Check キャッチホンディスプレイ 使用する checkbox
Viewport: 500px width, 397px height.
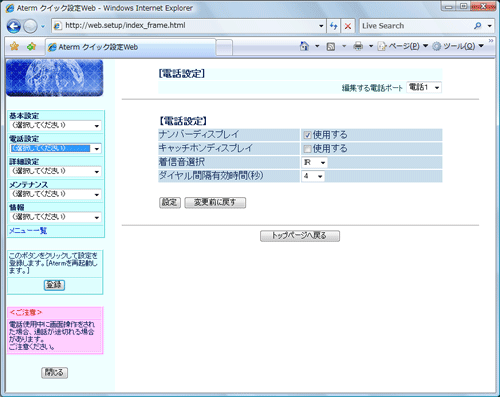[307, 149]
